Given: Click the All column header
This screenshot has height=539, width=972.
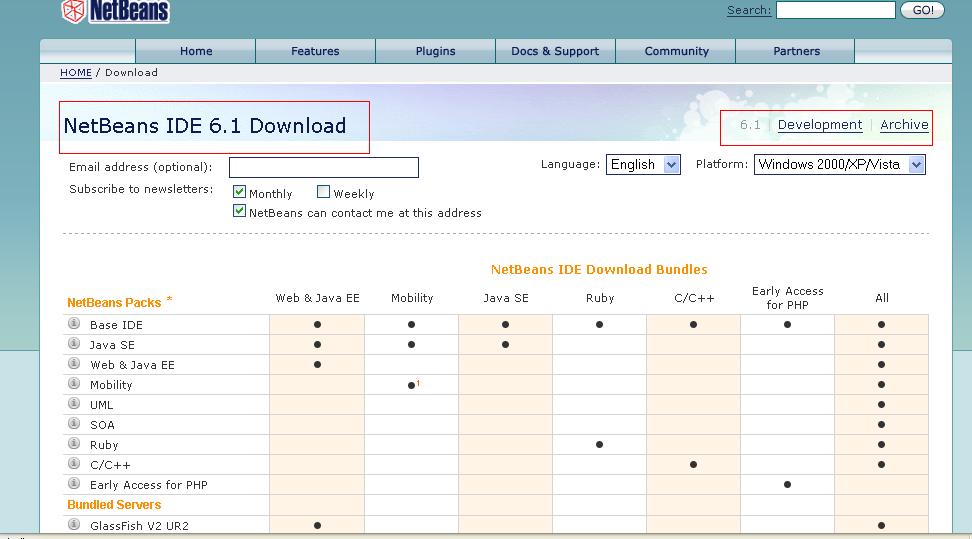Looking at the screenshot, I should click(881, 298).
